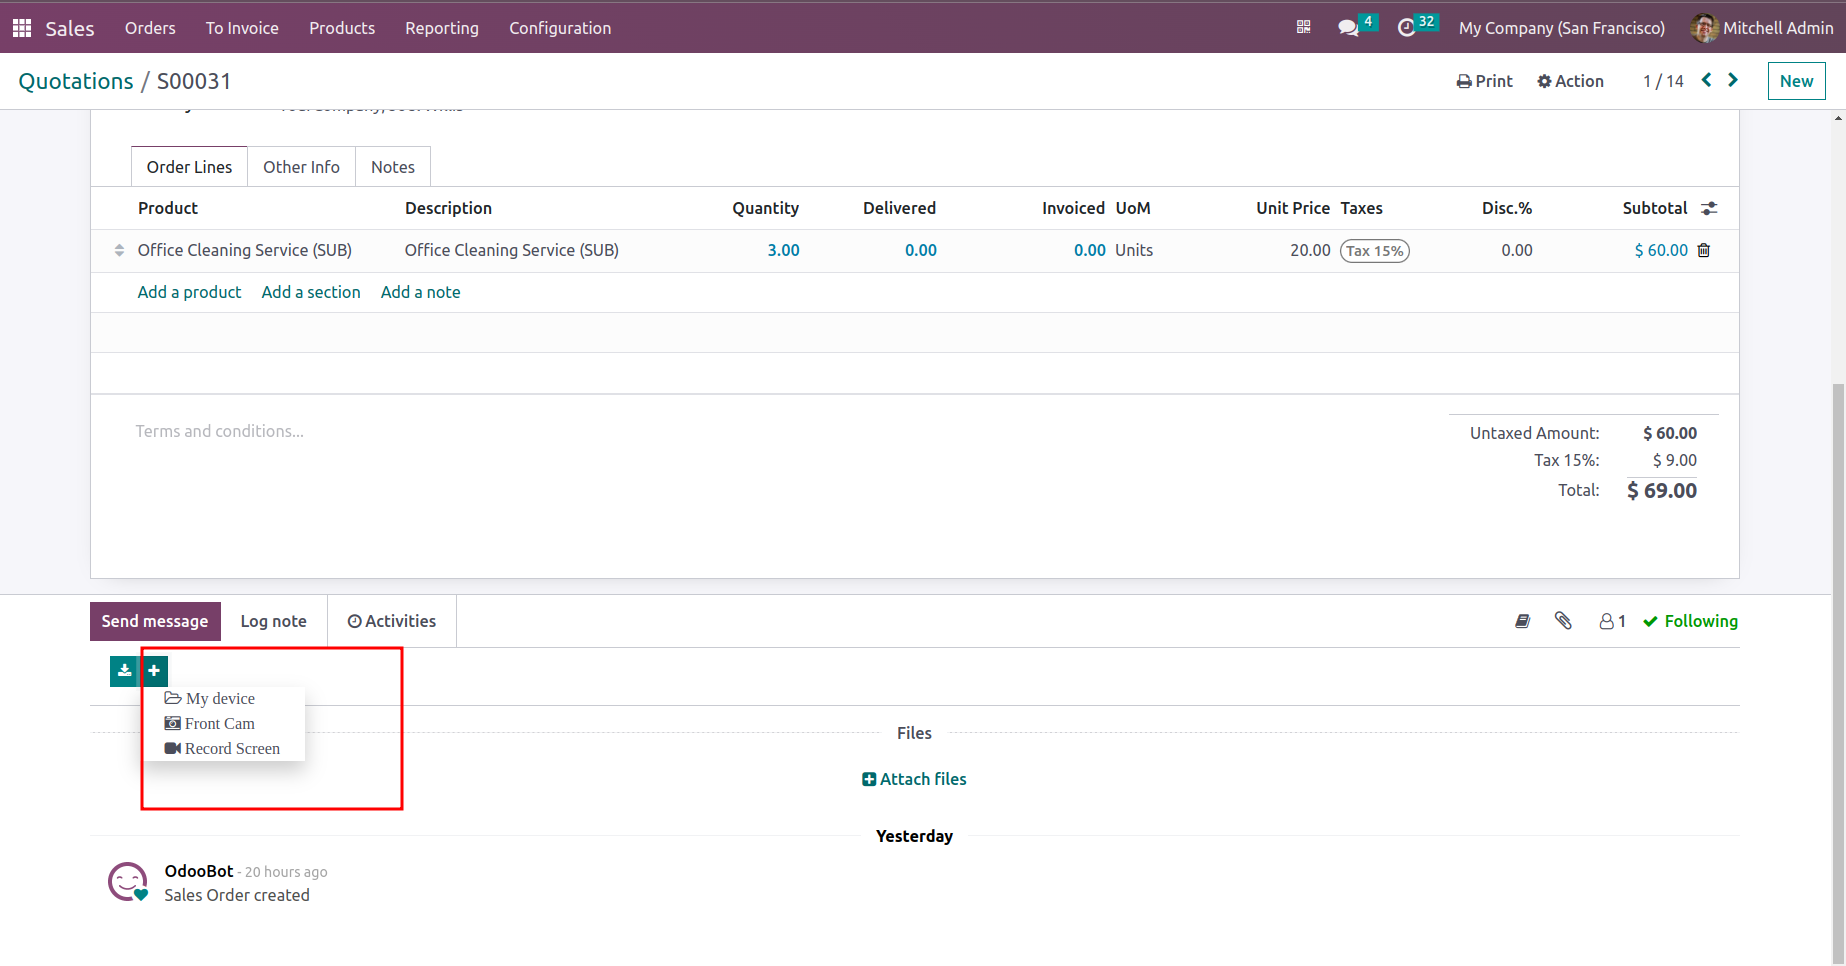Switch to the Other Info tab

[x=301, y=167]
